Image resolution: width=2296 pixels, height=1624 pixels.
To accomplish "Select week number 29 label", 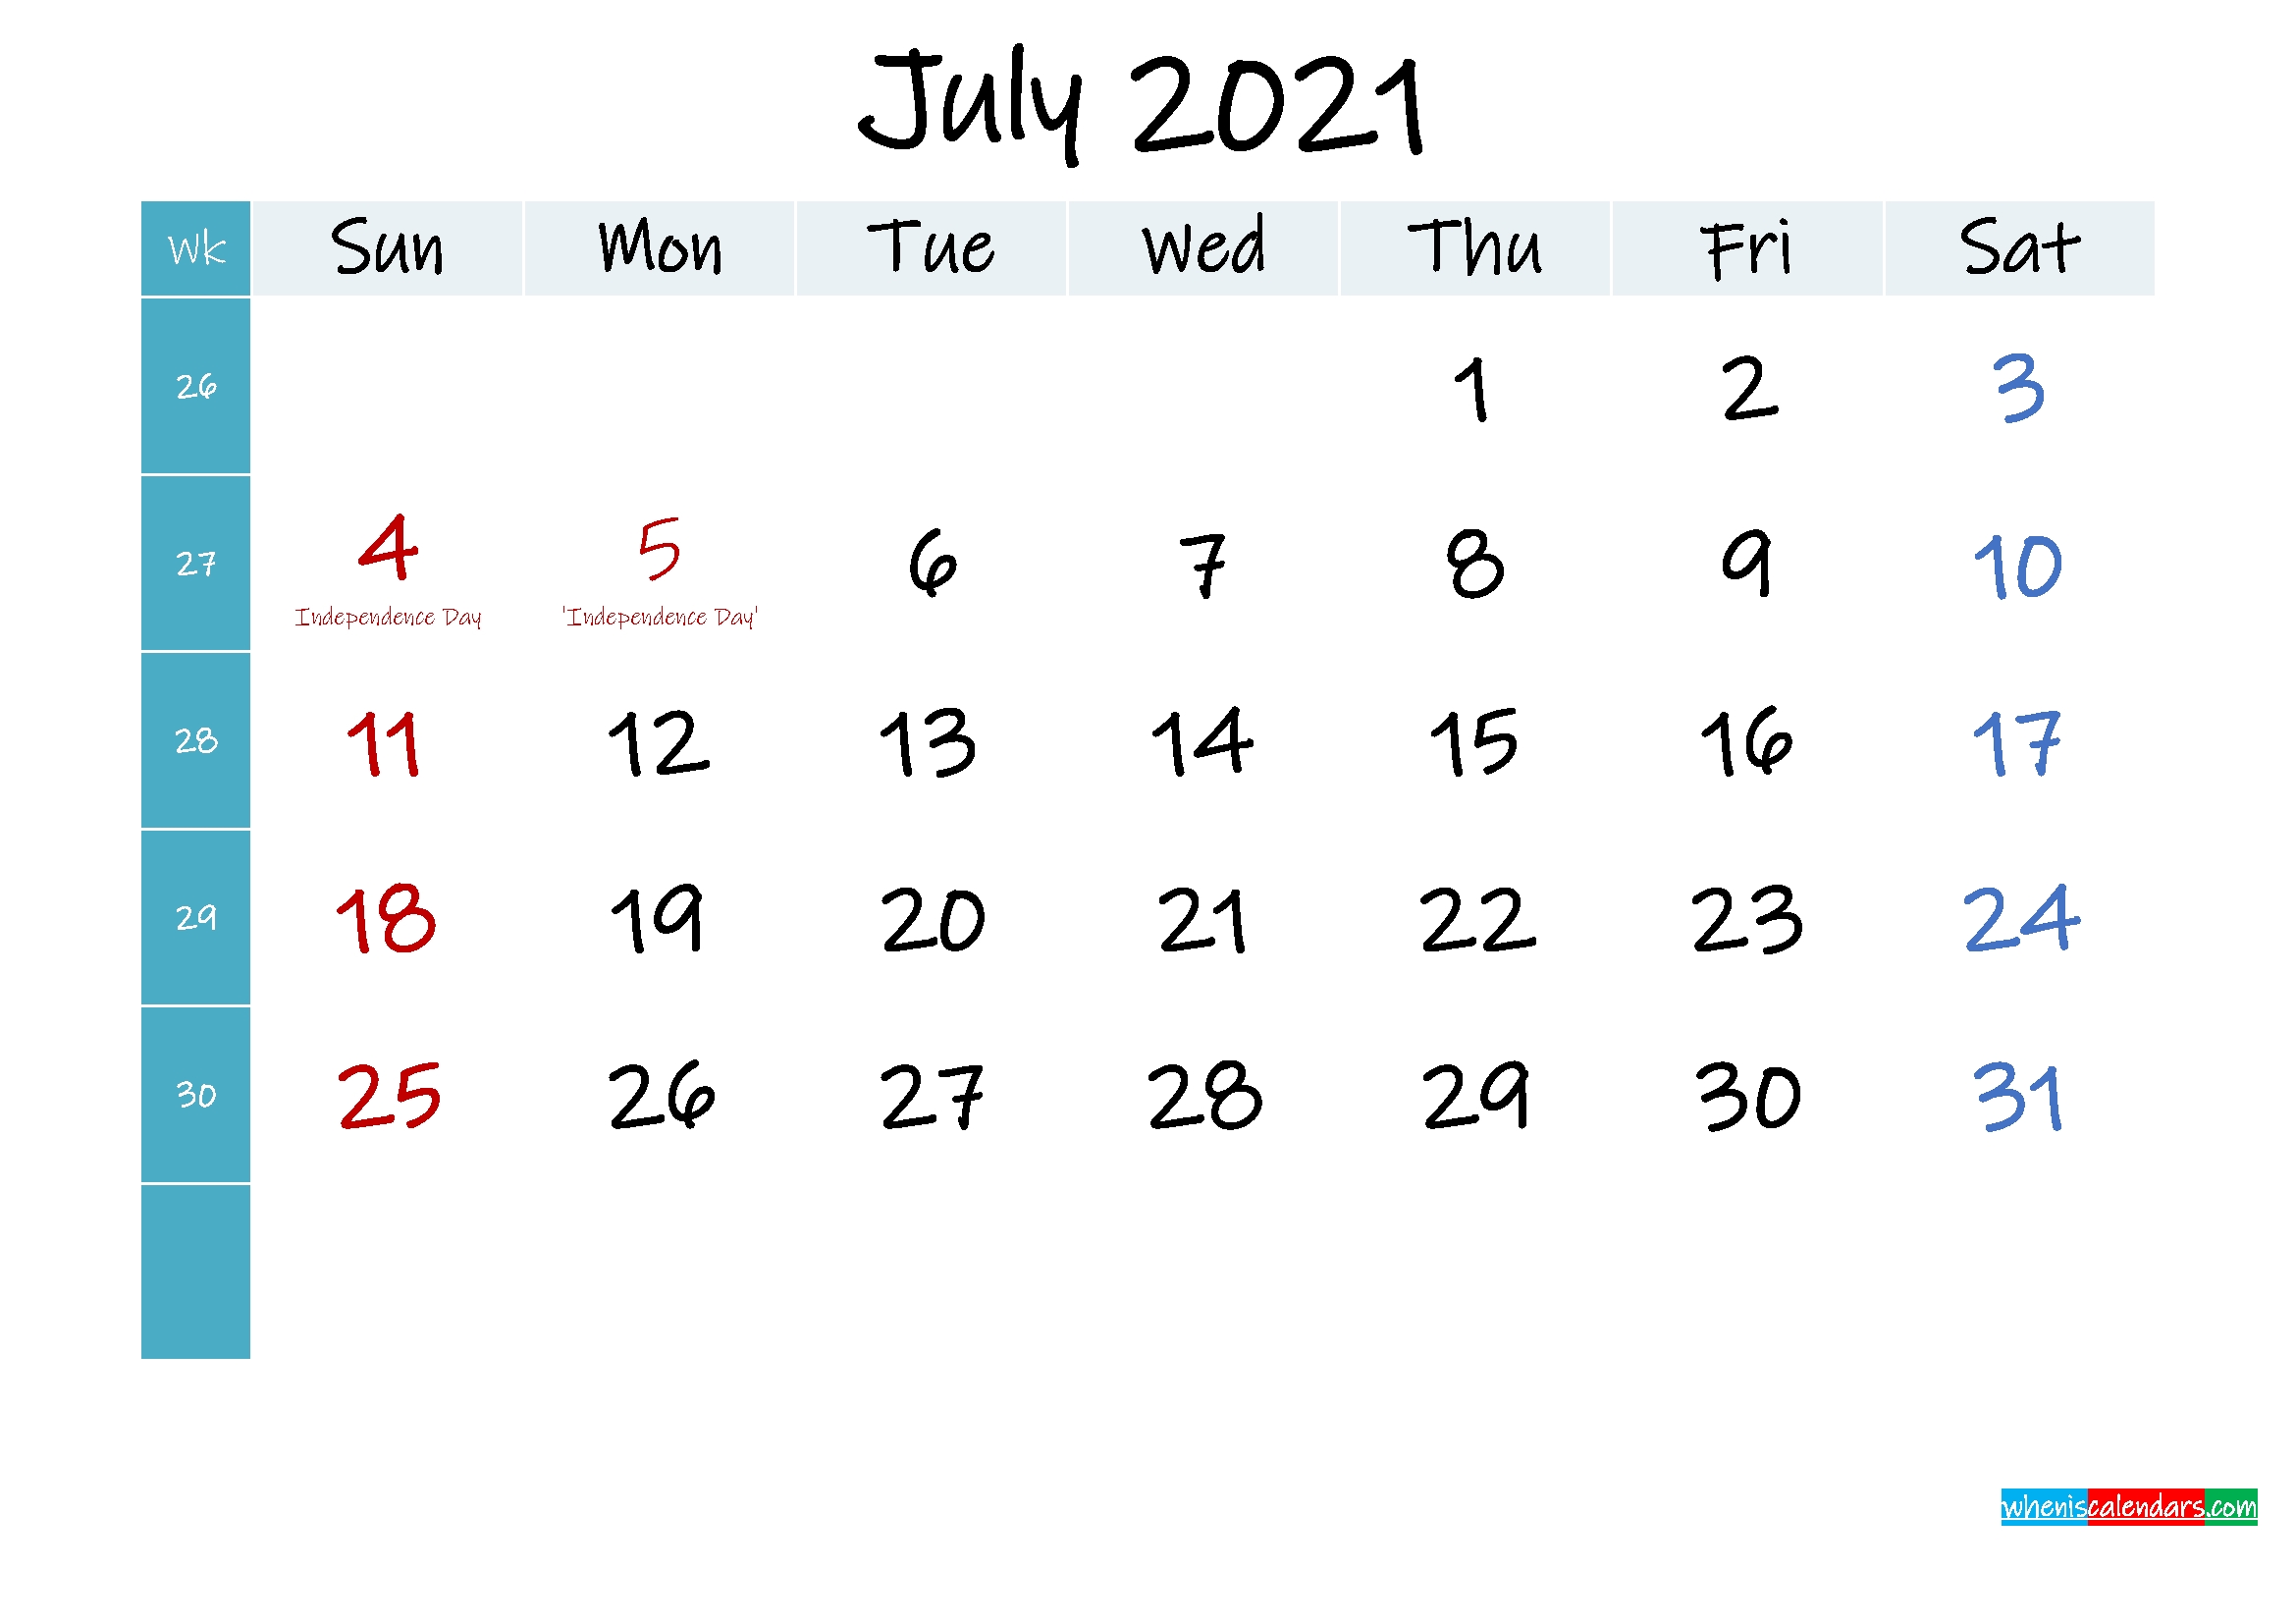I will tap(189, 919).
